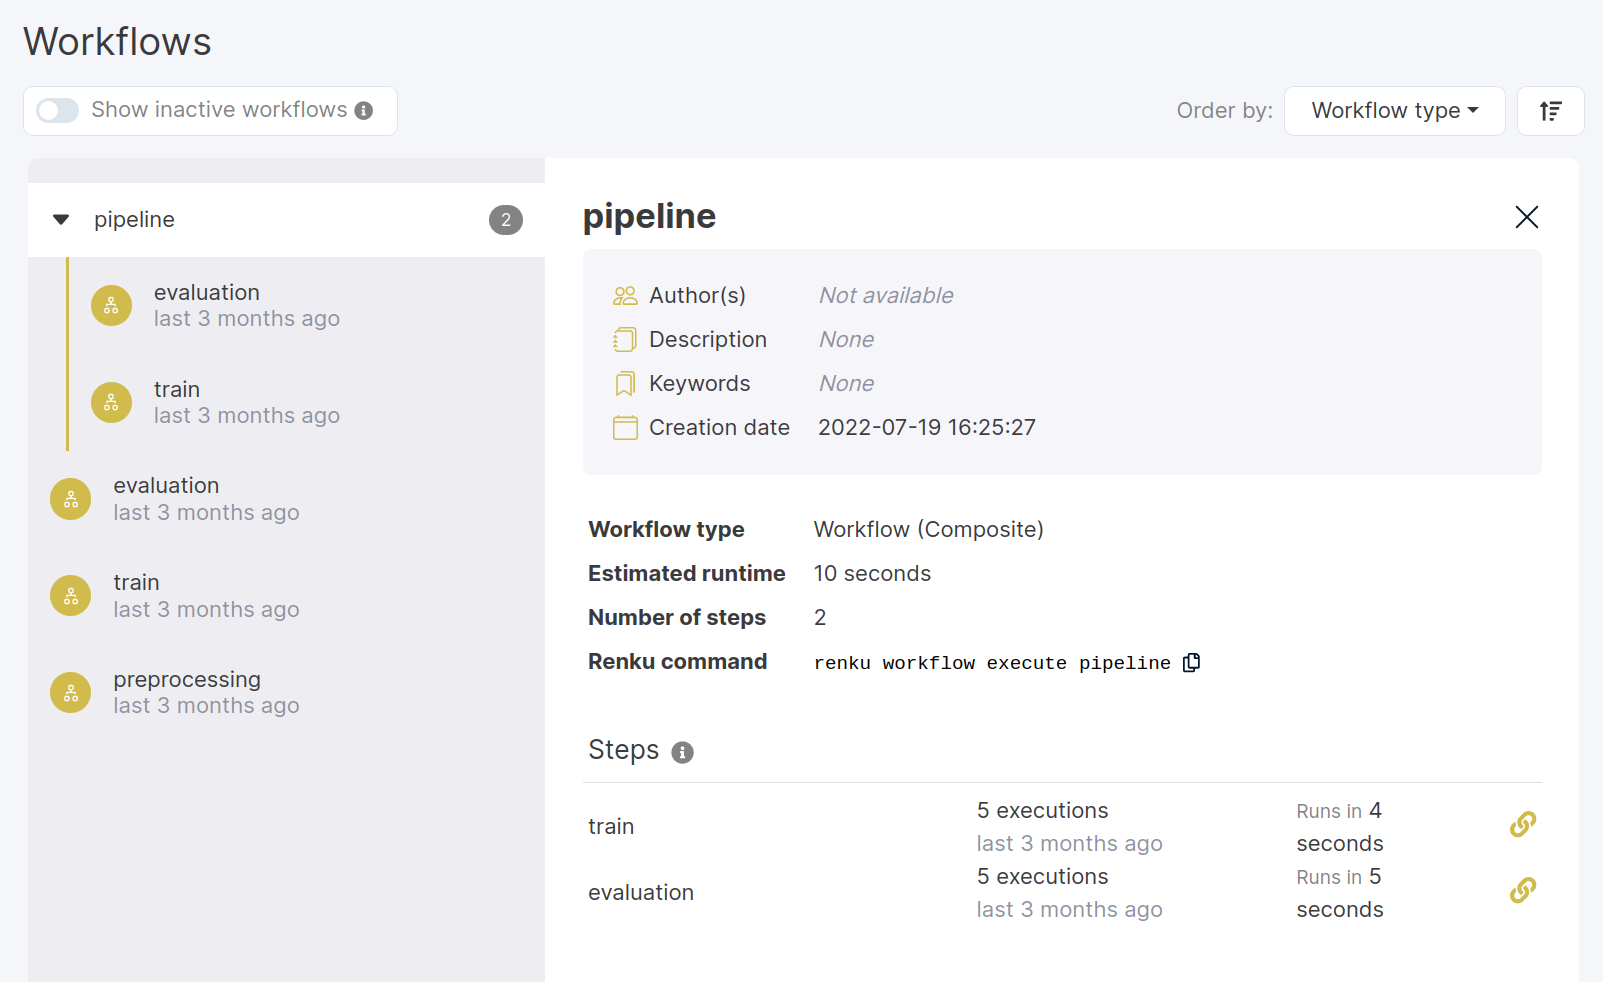This screenshot has height=982, width=1603.
Task: Open the link icon for evaluation step
Action: (x=1522, y=890)
